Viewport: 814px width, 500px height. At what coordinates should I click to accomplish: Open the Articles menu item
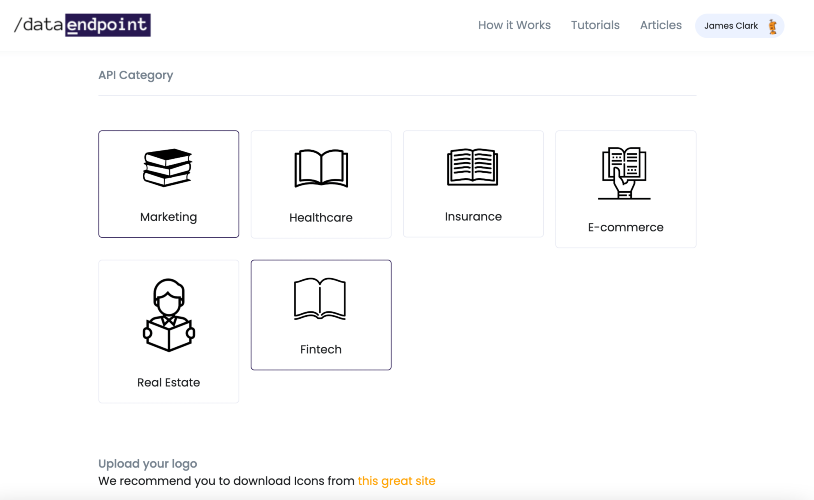click(x=661, y=25)
